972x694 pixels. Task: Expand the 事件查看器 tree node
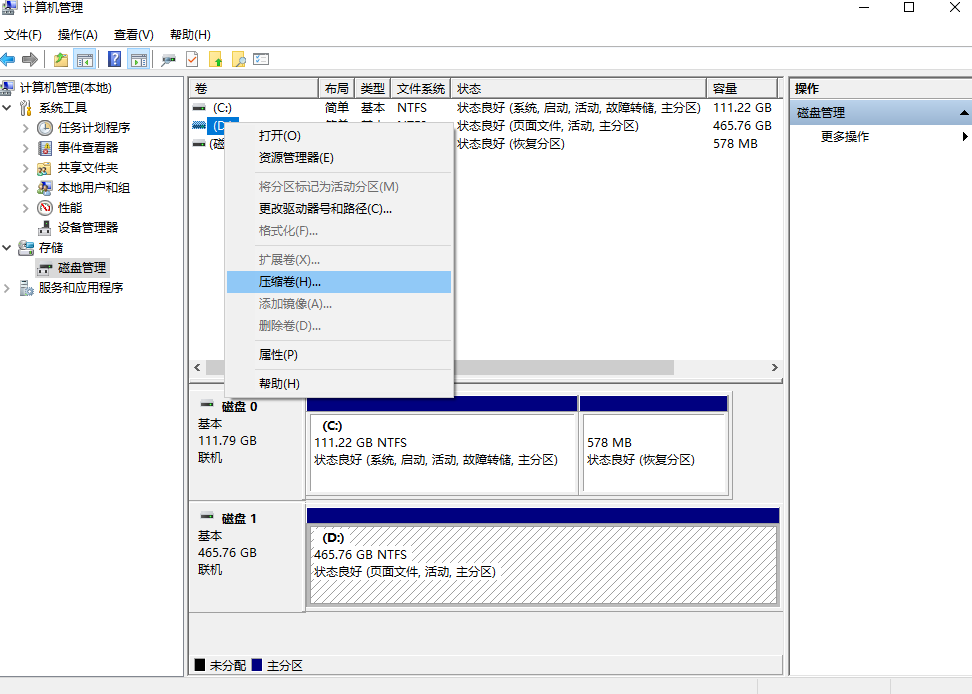coord(24,147)
